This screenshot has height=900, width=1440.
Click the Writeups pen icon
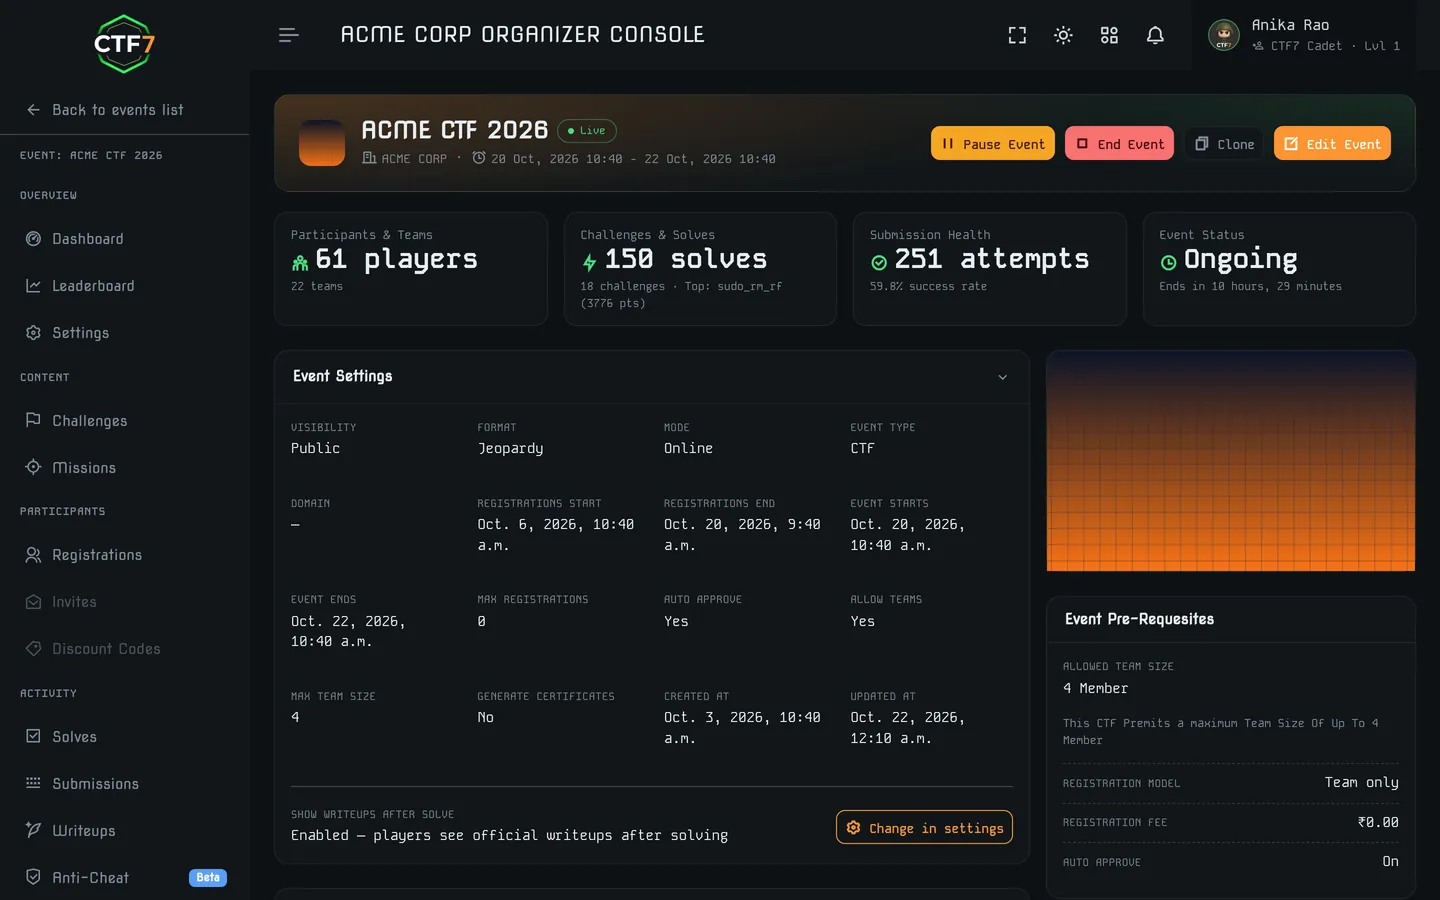(x=33, y=830)
